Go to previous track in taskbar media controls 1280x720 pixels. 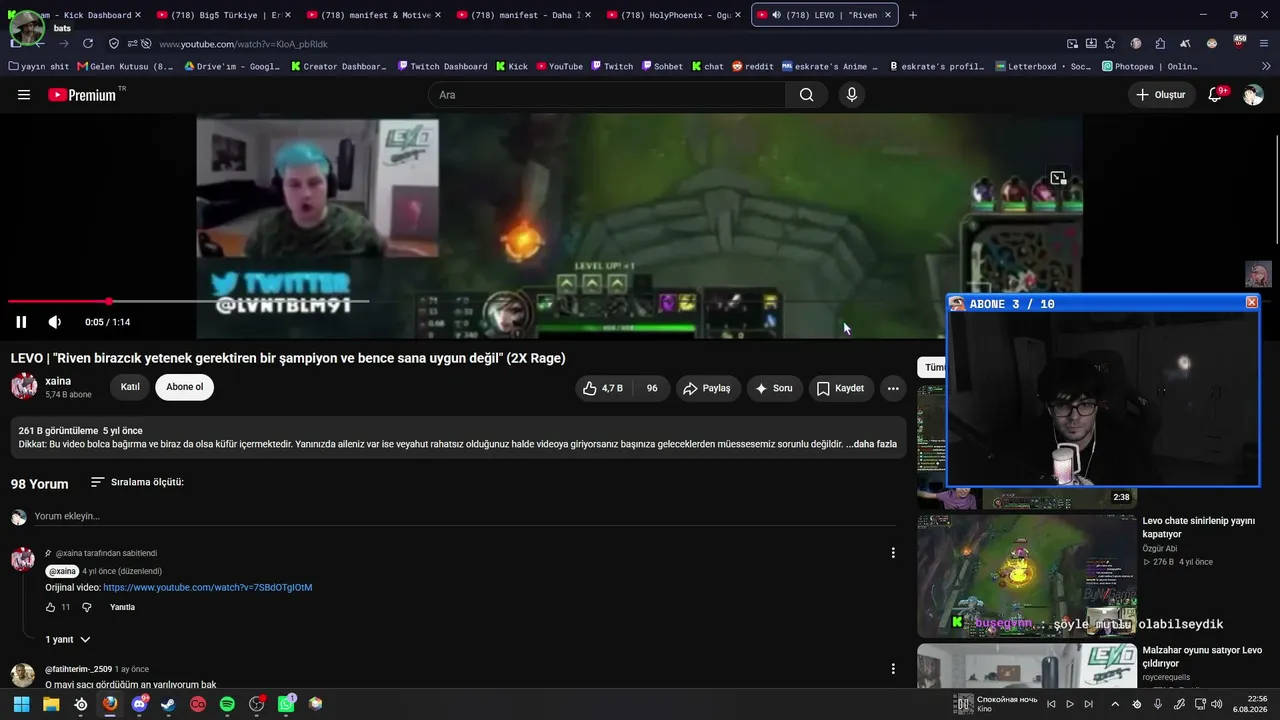coord(1051,704)
